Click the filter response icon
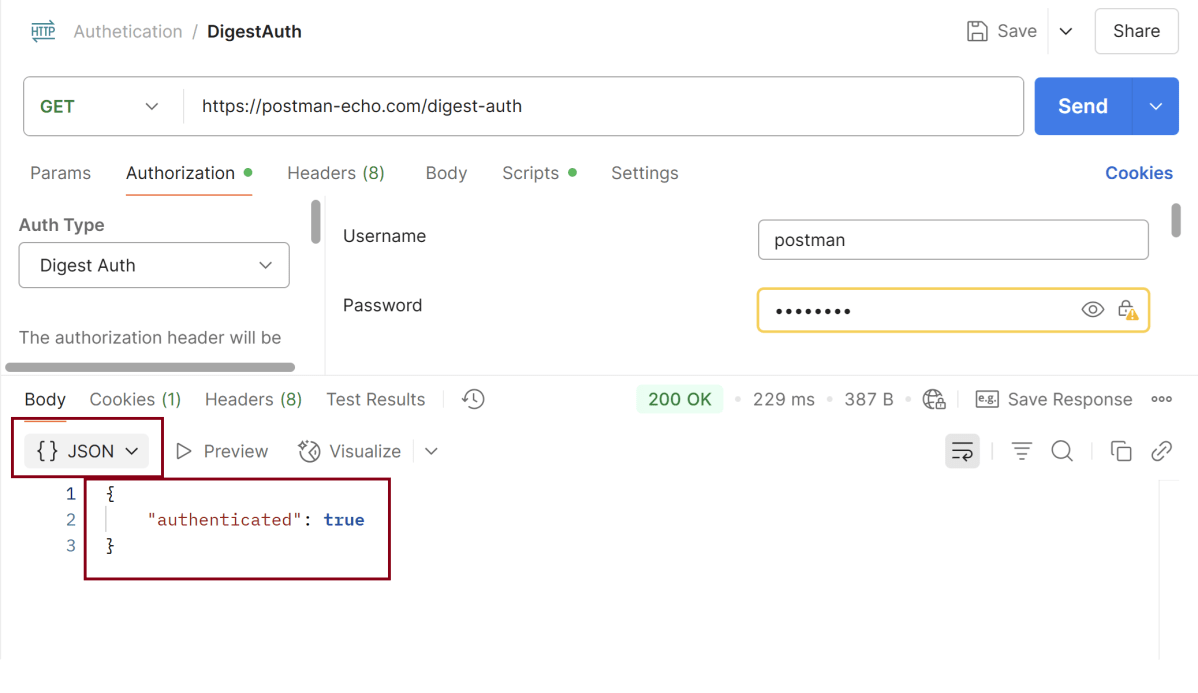 (1021, 451)
